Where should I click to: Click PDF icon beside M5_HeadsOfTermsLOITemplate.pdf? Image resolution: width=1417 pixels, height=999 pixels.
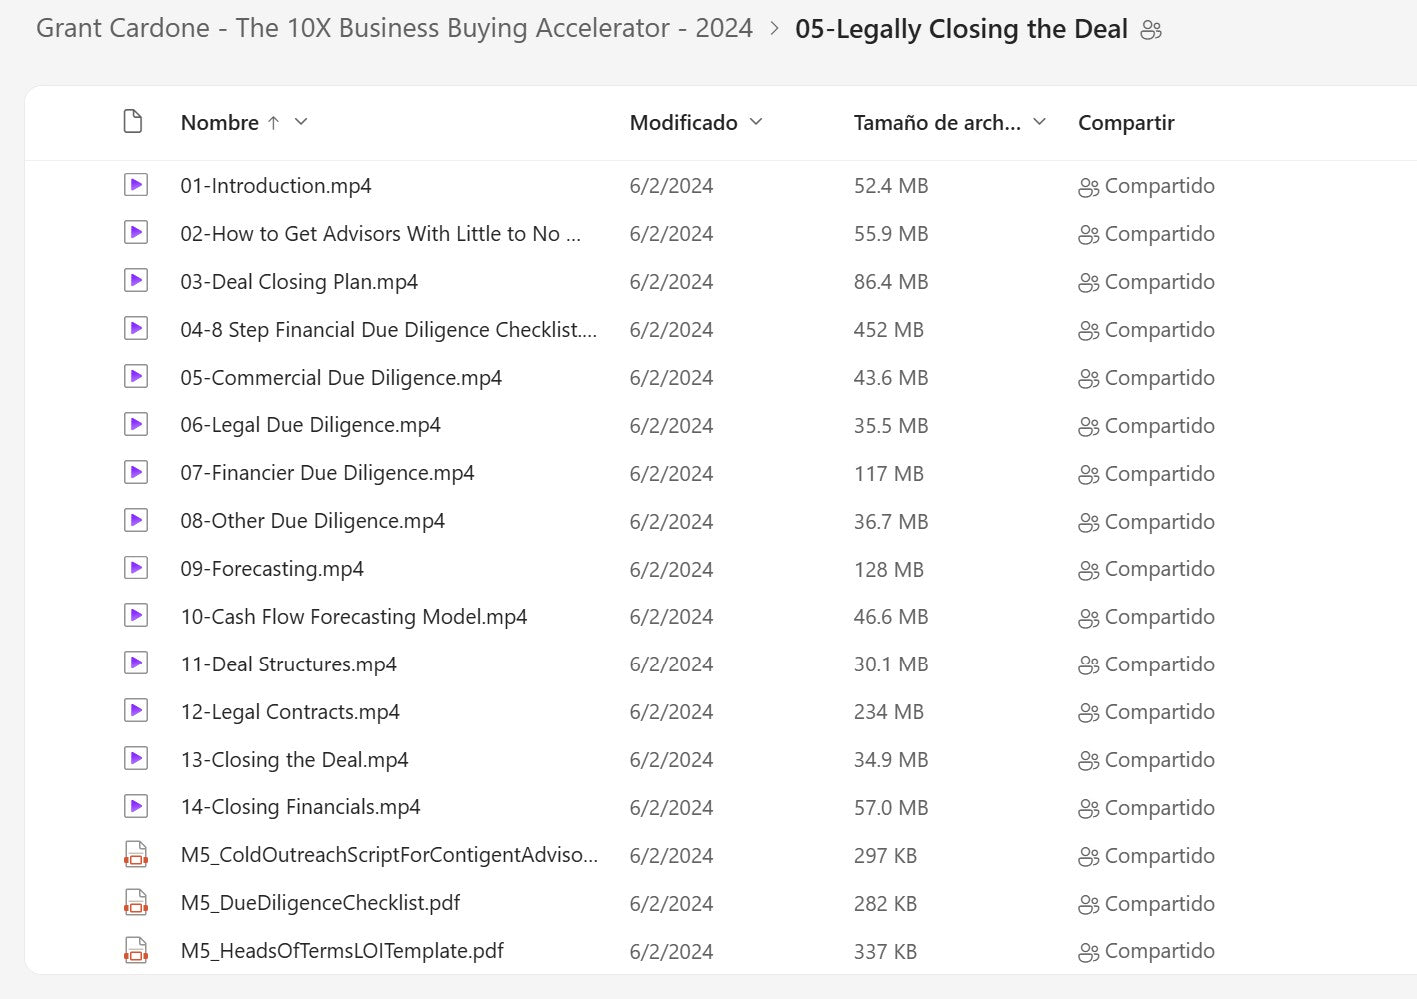coord(136,950)
